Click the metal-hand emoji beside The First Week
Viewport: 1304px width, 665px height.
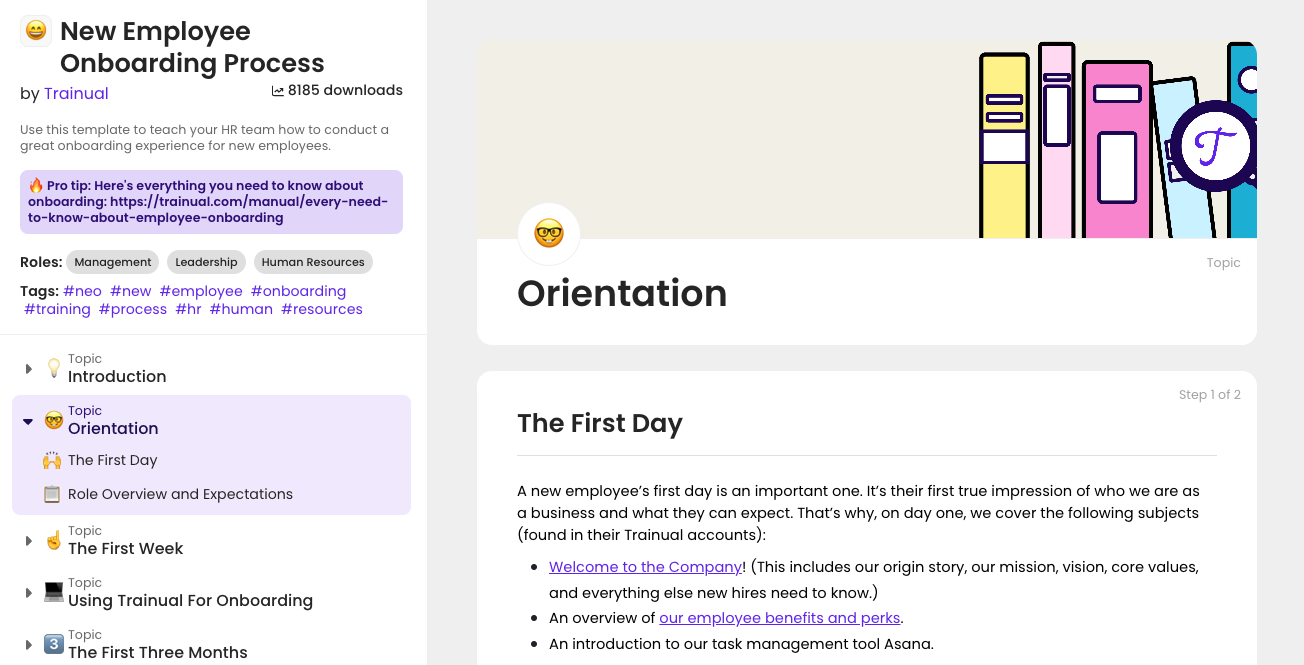[53, 539]
